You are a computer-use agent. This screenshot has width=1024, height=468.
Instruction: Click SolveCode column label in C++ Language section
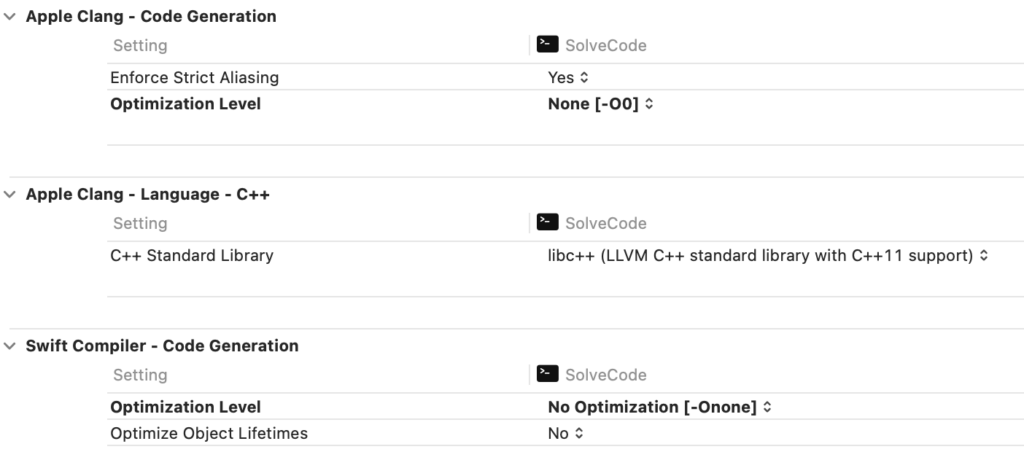(x=605, y=223)
